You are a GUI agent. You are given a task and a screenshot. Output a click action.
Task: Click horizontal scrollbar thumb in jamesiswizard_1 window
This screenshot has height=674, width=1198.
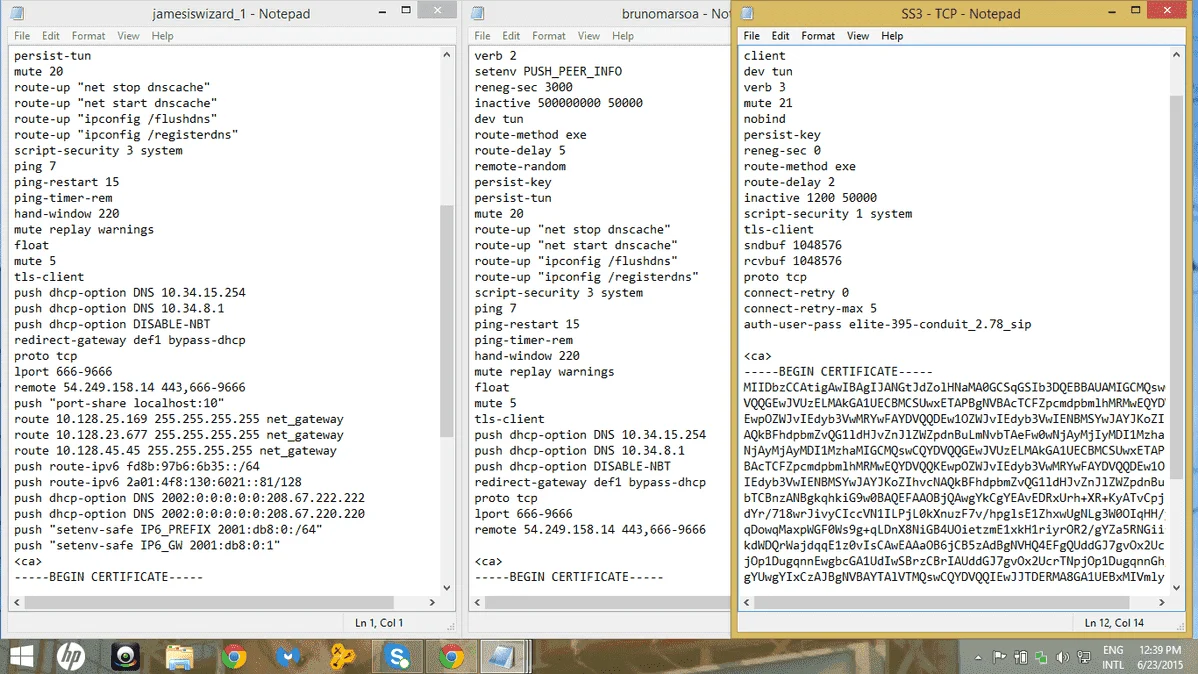tap(209, 602)
